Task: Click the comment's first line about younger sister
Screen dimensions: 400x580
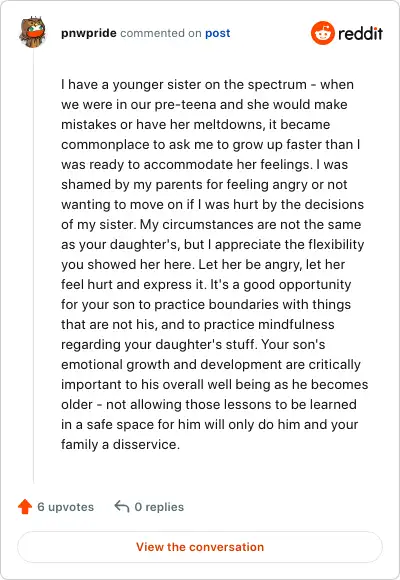Action: 207,84
